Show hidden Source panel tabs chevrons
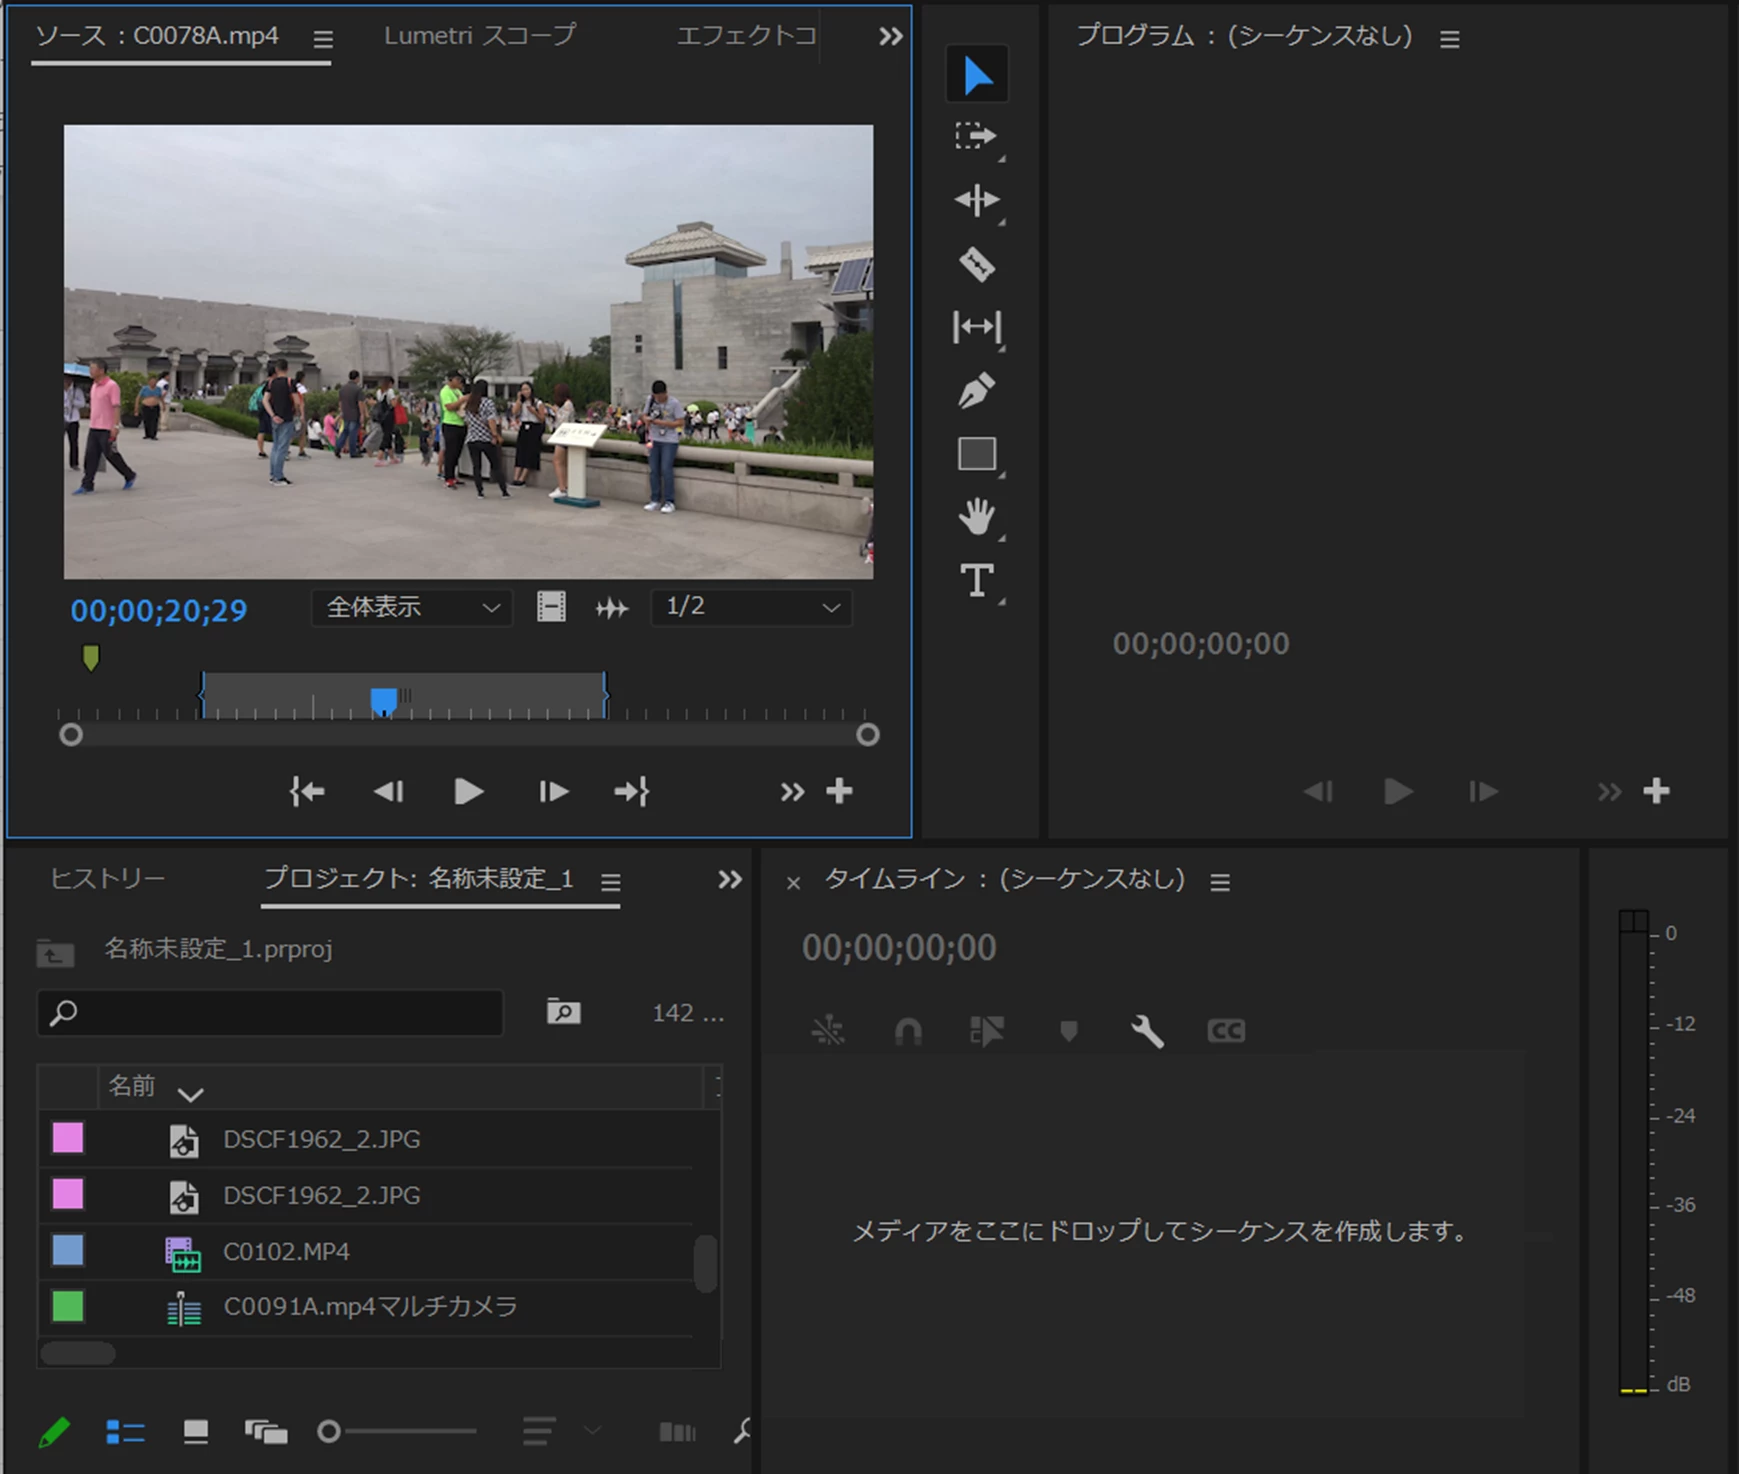Image resolution: width=1739 pixels, height=1474 pixels. click(x=890, y=37)
